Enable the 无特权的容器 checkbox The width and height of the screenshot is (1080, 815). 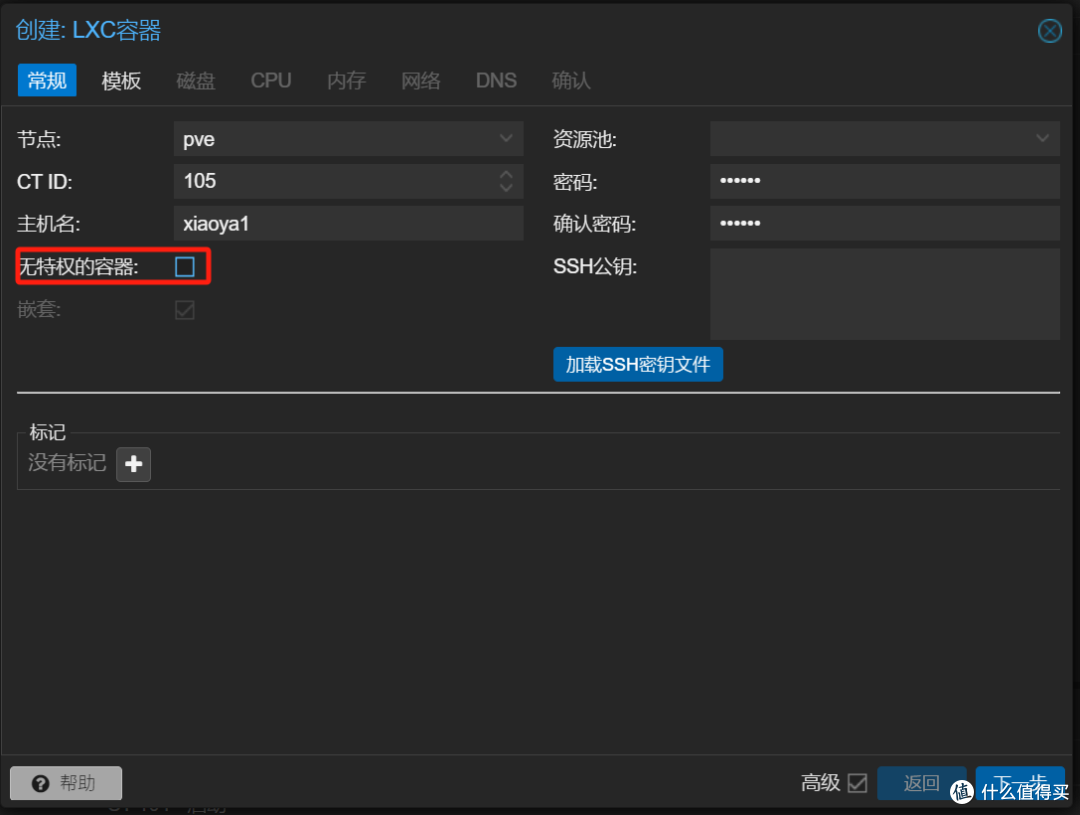pyautogui.click(x=183, y=266)
